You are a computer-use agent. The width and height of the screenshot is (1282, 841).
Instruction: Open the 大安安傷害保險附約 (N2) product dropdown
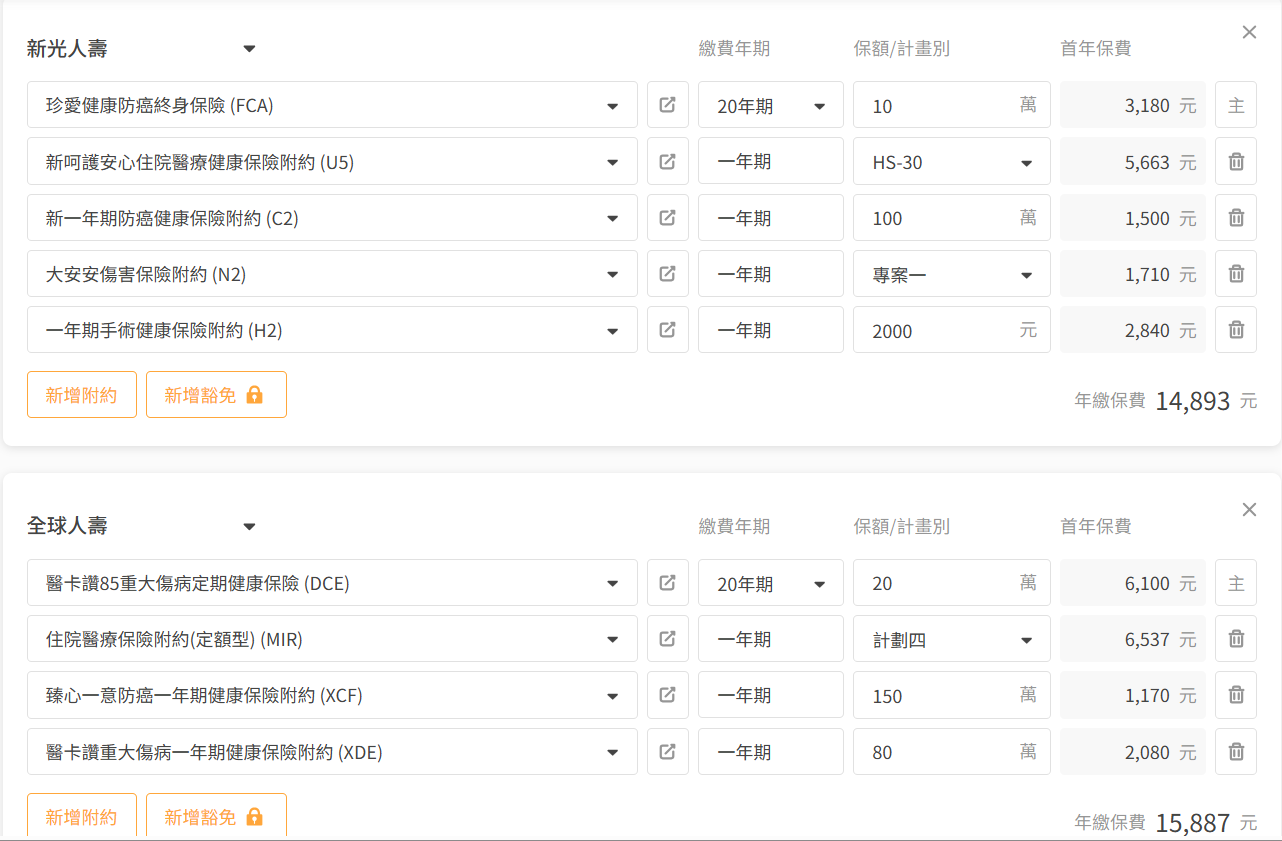coord(332,273)
